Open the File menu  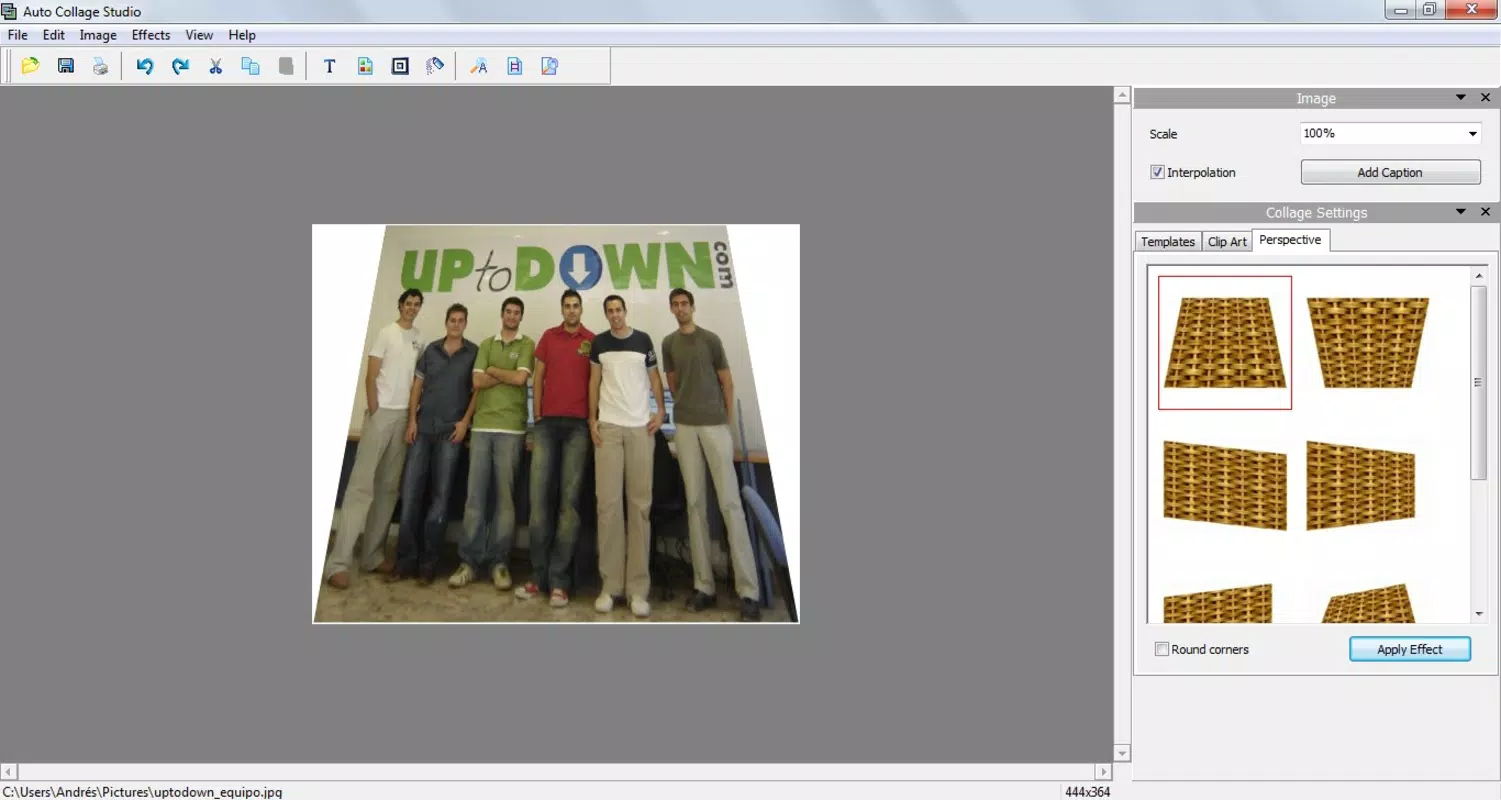(17, 35)
